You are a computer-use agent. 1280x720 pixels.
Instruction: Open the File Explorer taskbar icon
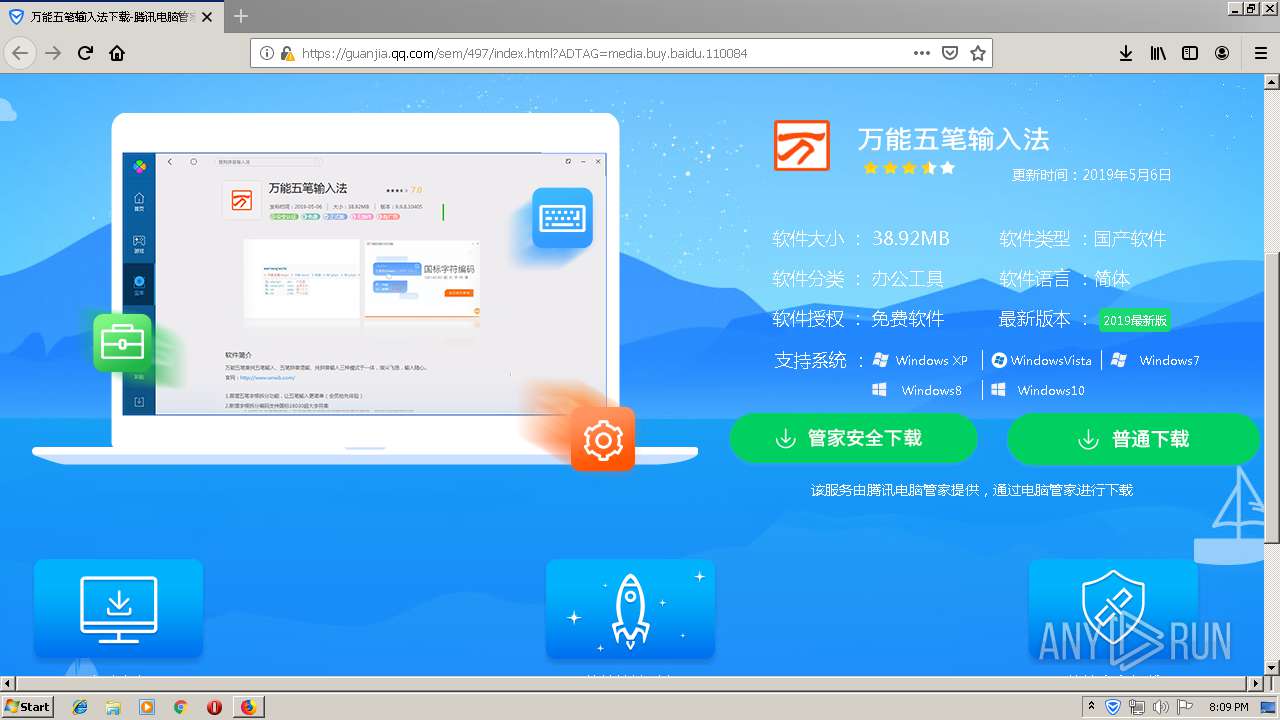[113, 707]
